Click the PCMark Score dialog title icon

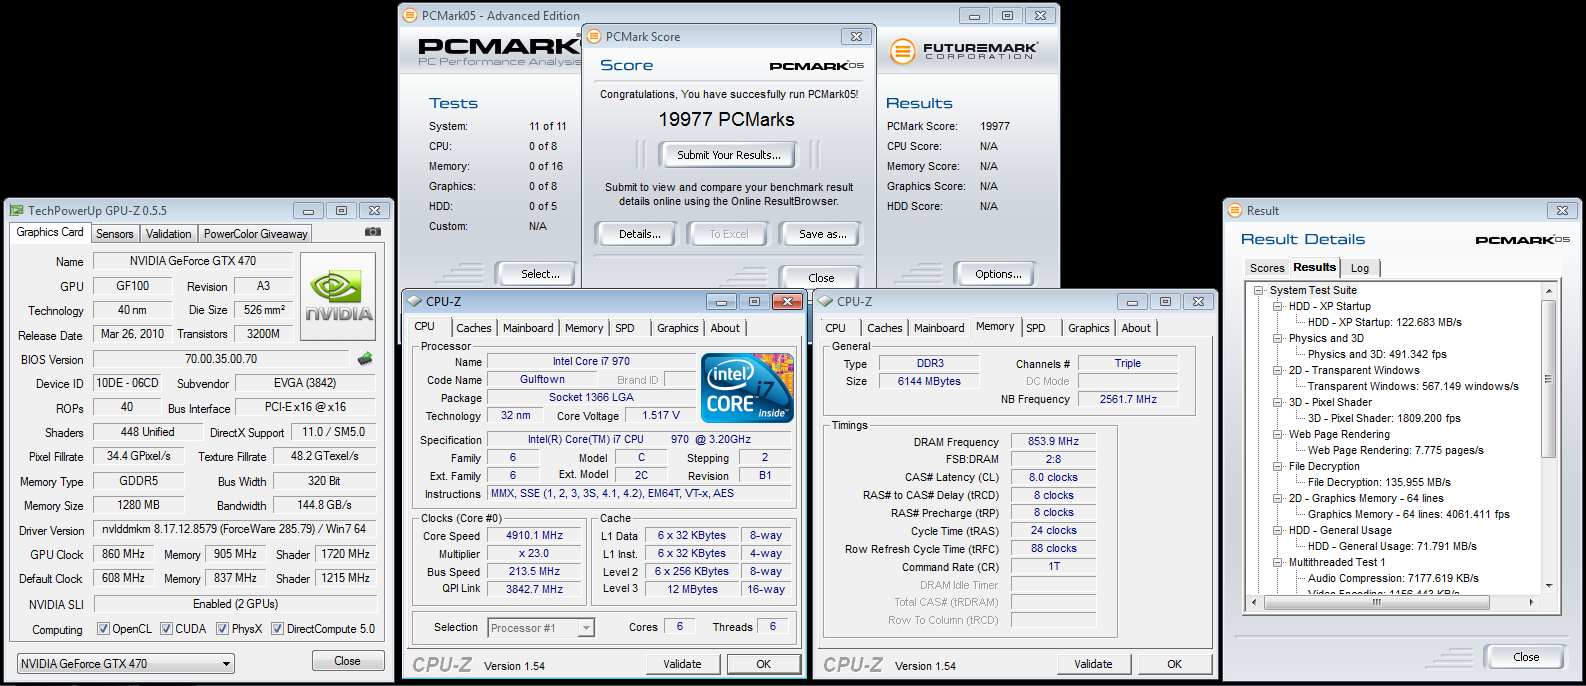pyautogui.click(x=594, y=37)
